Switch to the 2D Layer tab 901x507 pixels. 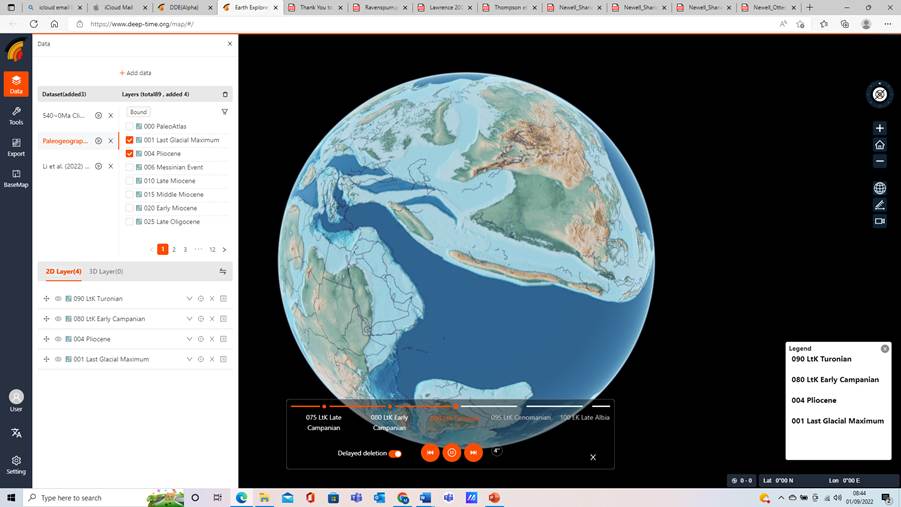tap(63, 271)
